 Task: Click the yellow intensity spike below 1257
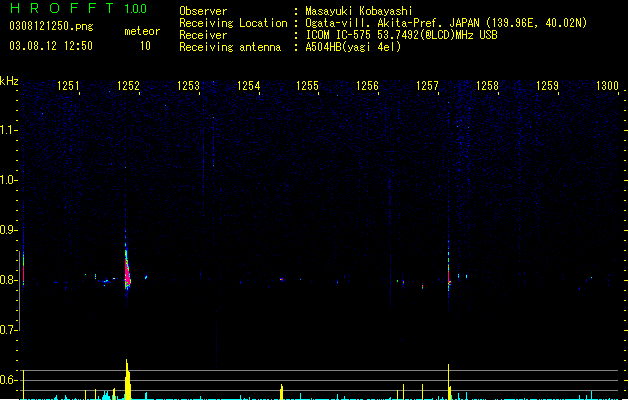tap(449, 382)
